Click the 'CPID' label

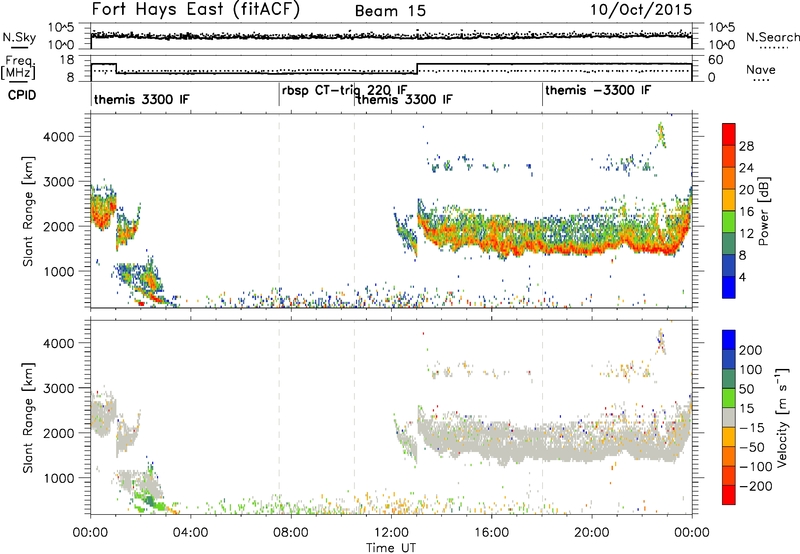point(22,95)
